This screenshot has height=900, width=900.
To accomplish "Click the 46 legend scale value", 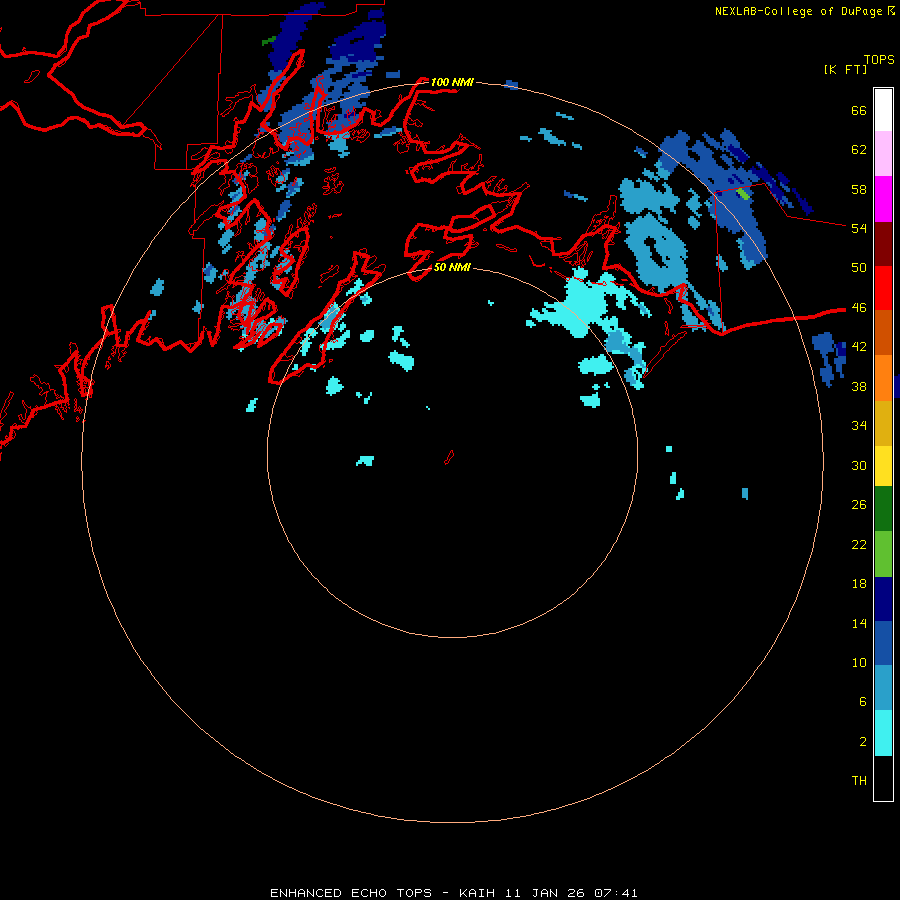I will point(859,307).
